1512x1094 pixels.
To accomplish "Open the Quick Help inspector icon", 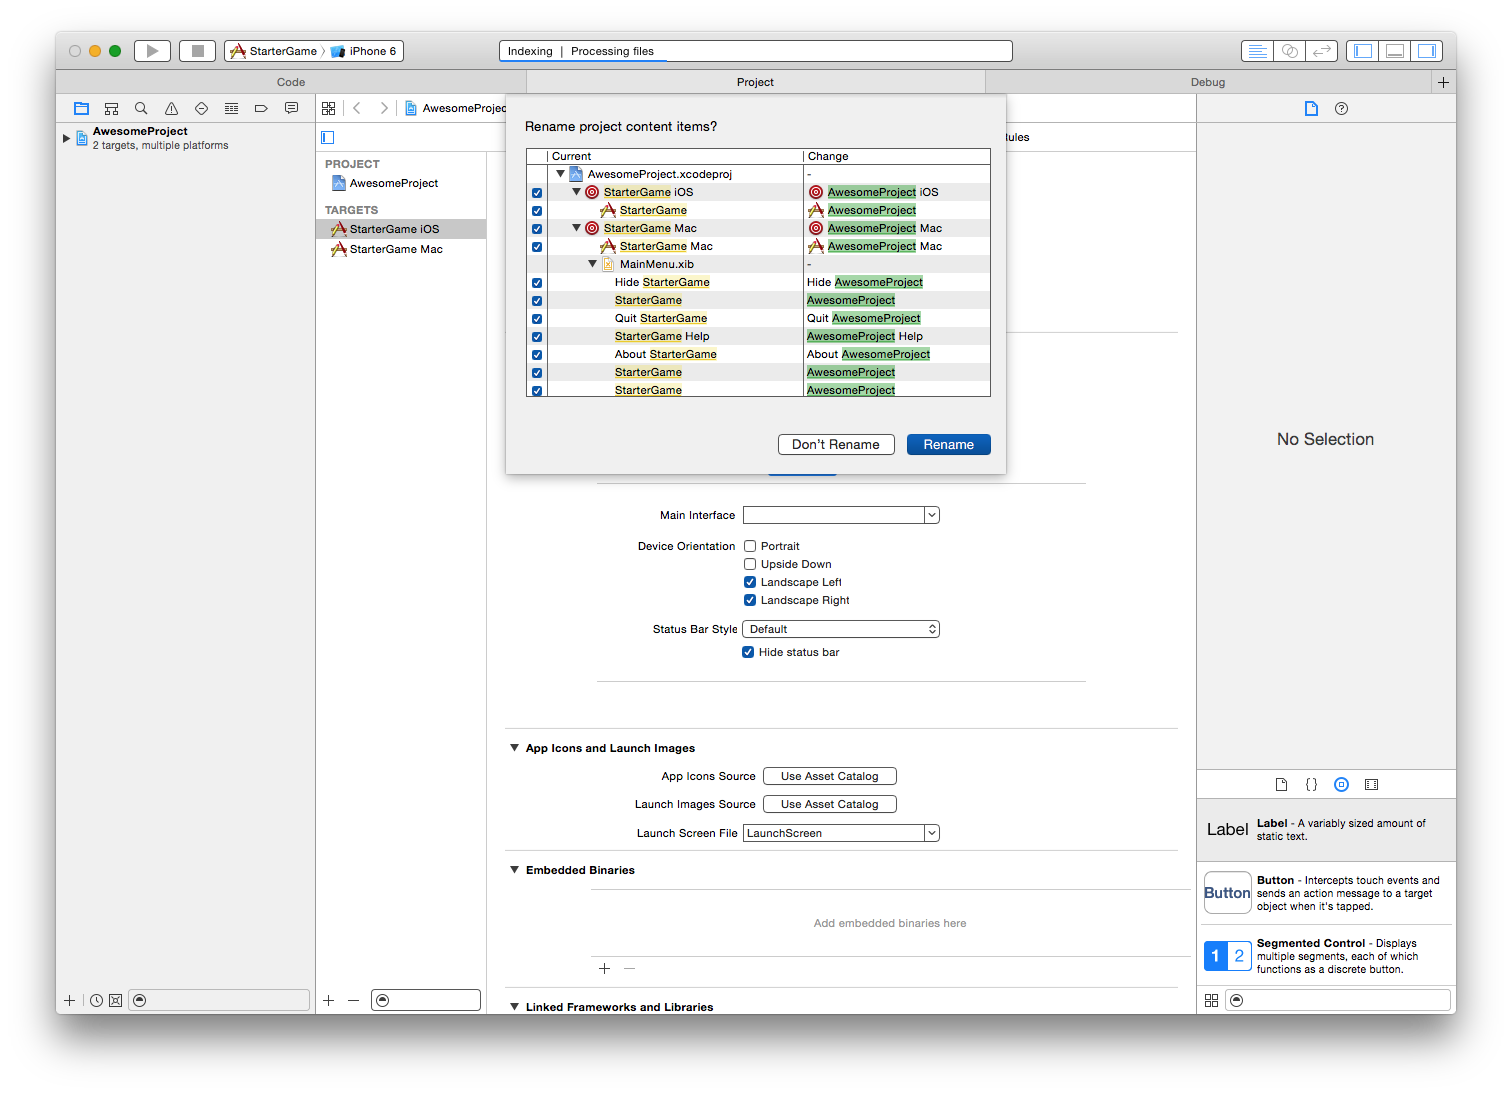I will [x=1342, y=108].
